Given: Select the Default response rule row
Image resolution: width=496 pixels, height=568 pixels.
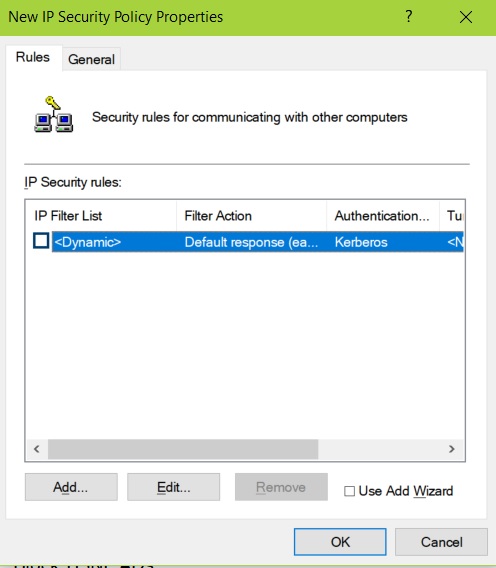Looking at the screenshot, I should 258,242.
